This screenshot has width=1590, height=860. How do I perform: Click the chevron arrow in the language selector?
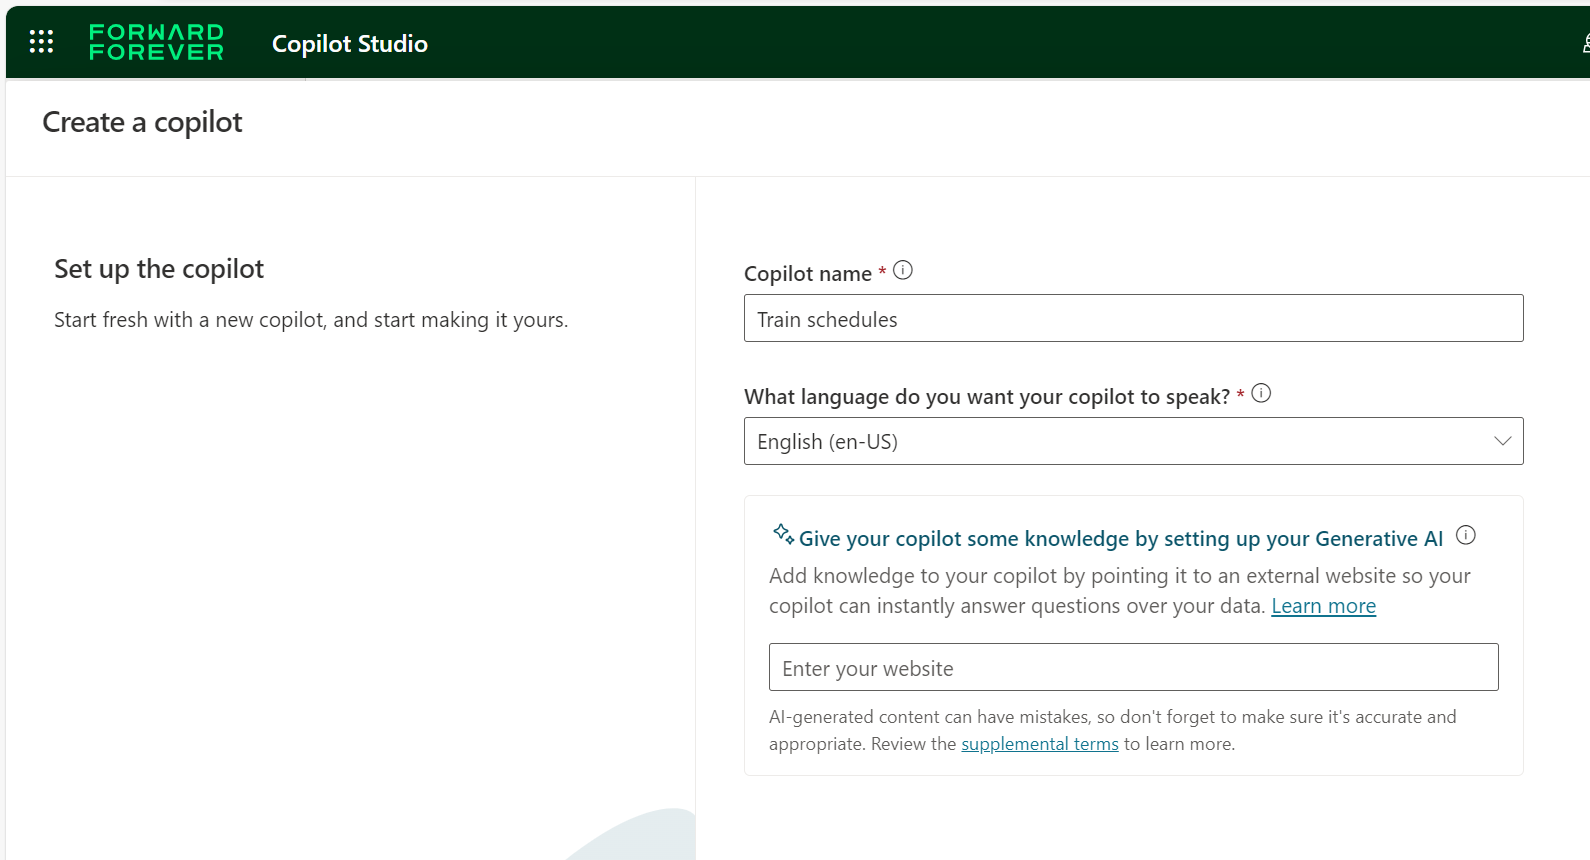(1502, 441)
